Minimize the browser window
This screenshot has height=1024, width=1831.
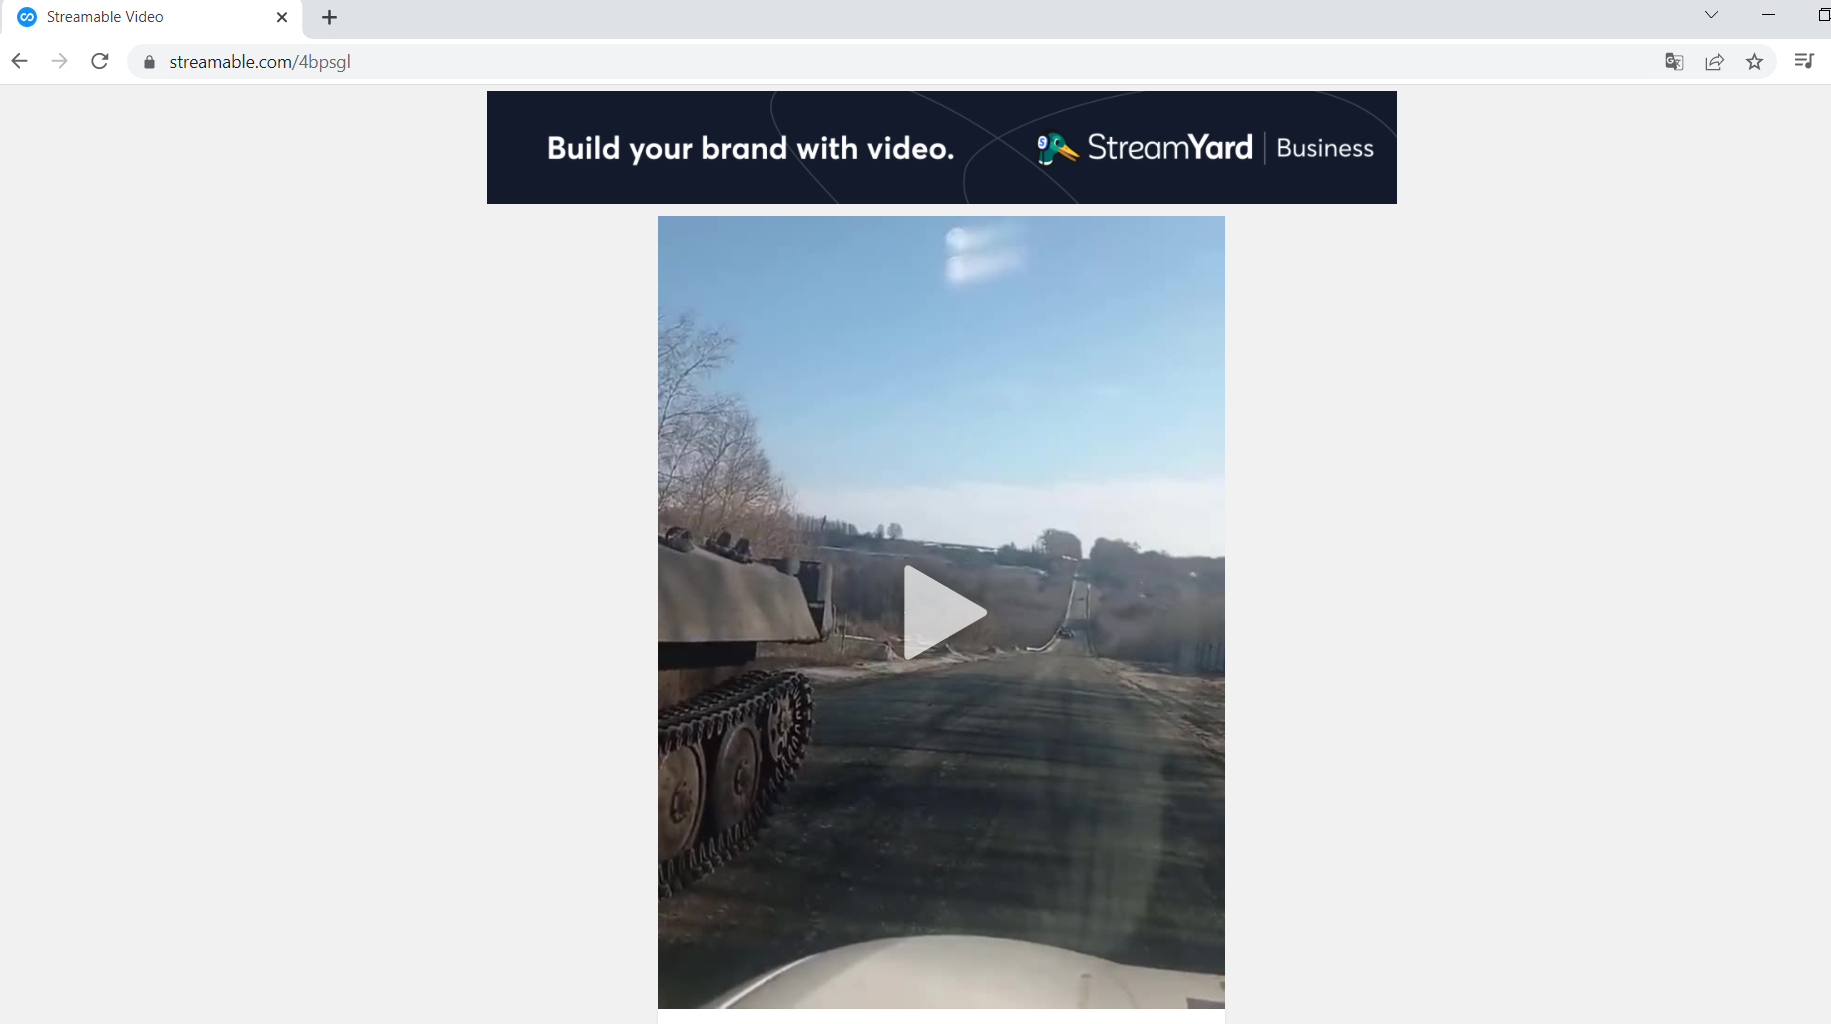point(1768,15)
